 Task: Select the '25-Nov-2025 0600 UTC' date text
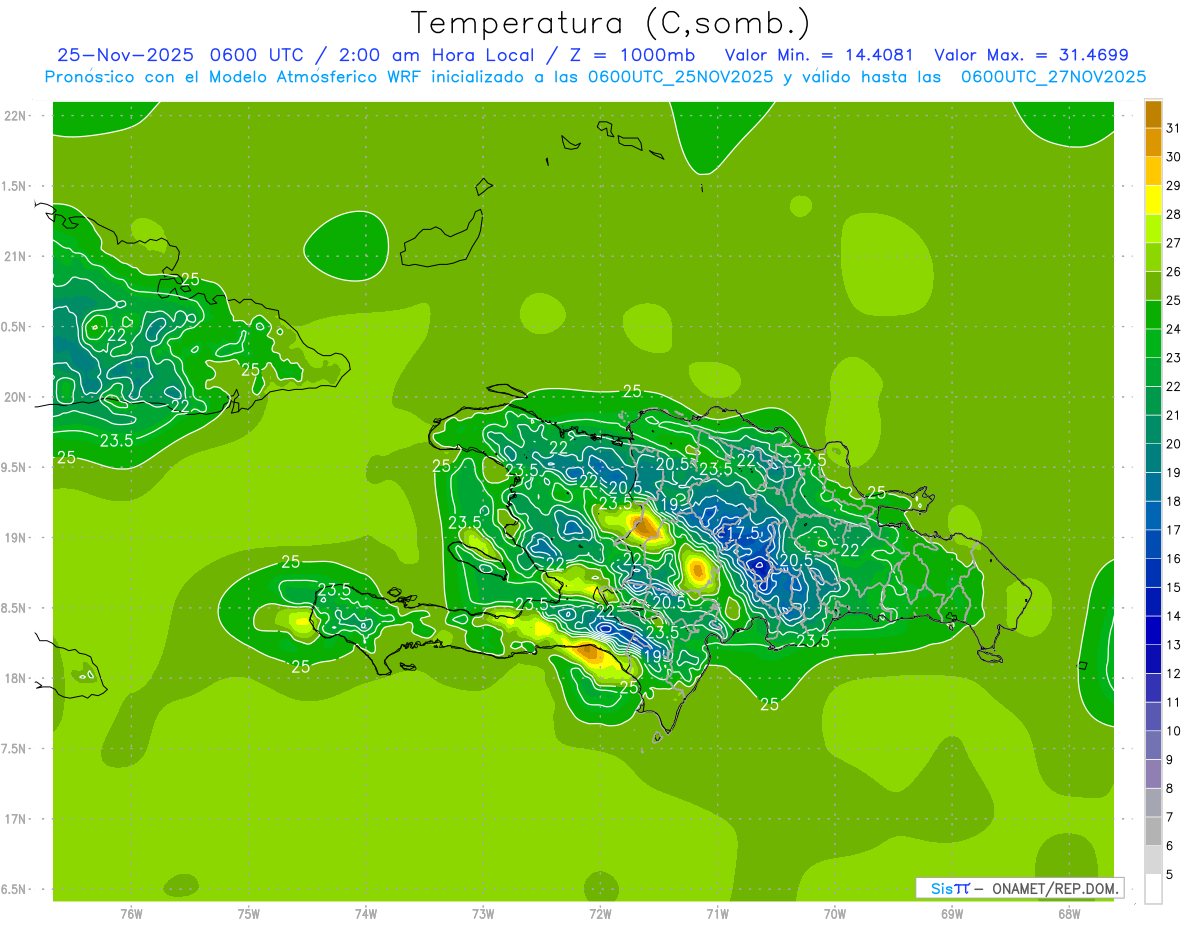182,55
